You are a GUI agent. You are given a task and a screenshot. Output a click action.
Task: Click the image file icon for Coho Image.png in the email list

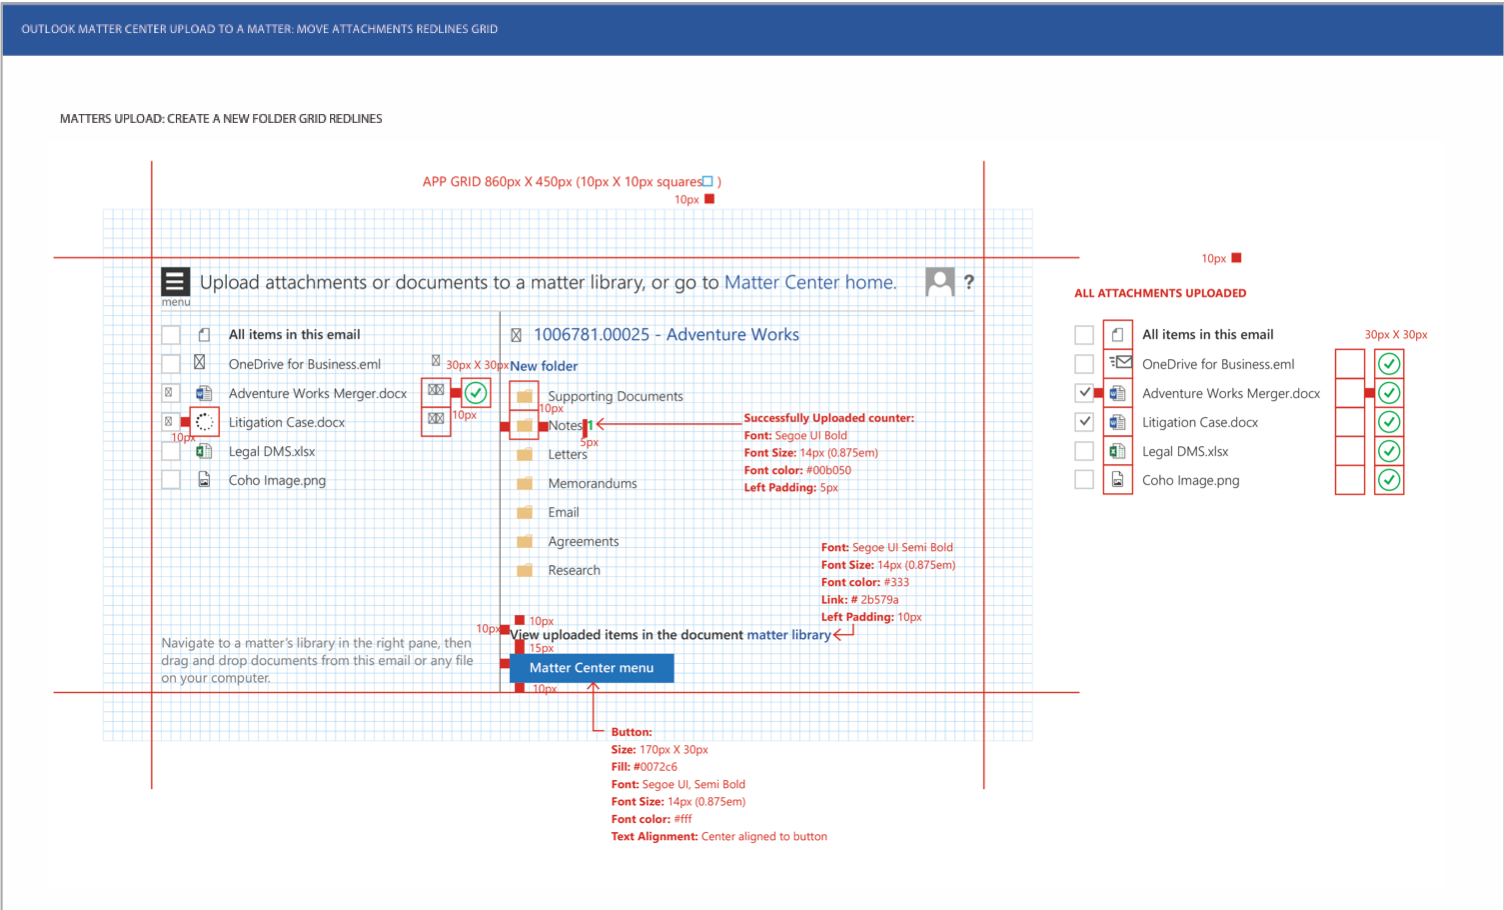click(204, 480)
